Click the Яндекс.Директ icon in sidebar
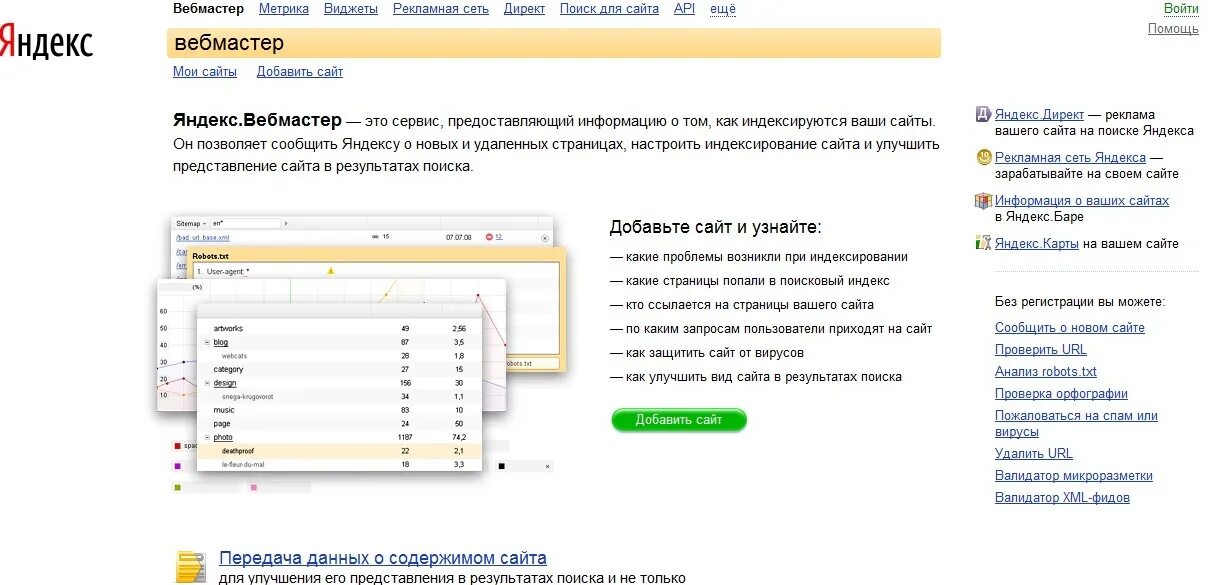Viewport: 1216px width, 585px height. coord(983,114)
